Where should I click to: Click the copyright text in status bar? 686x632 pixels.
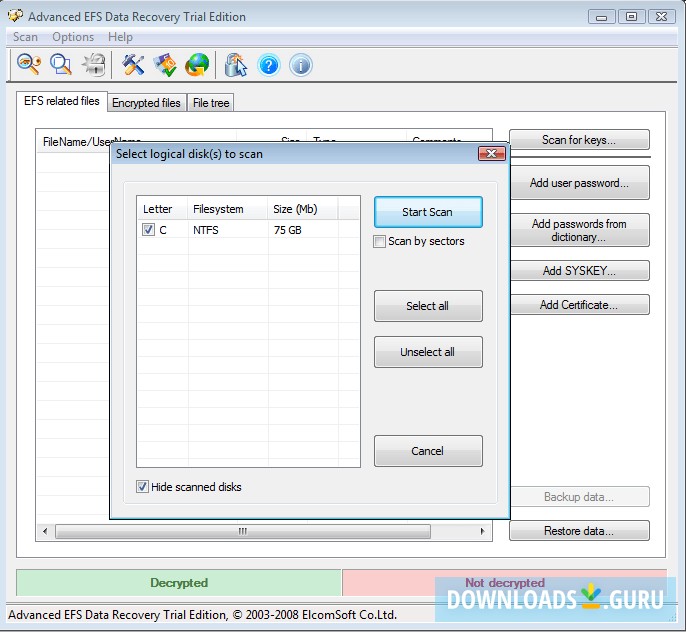[x=203, y=615]
